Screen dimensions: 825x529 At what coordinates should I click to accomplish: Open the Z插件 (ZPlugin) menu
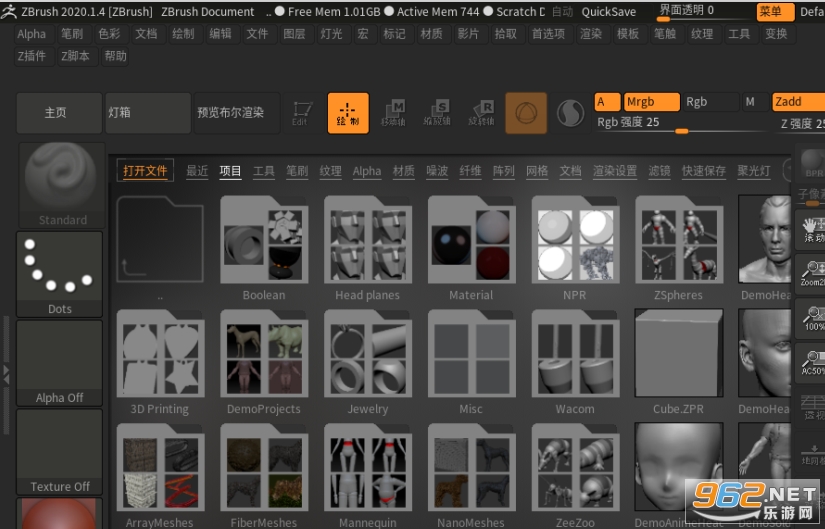click(32, 56)
